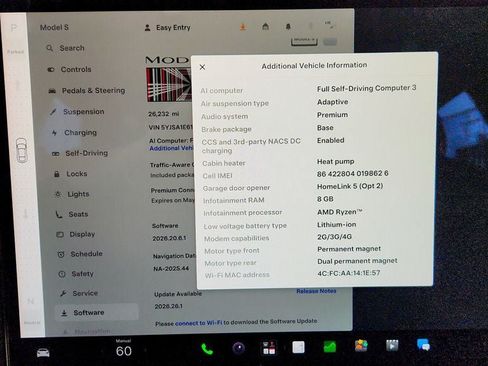The image size is (488, 366).
Task: Click the Heat pump cabin heater value
Action: 335,162
